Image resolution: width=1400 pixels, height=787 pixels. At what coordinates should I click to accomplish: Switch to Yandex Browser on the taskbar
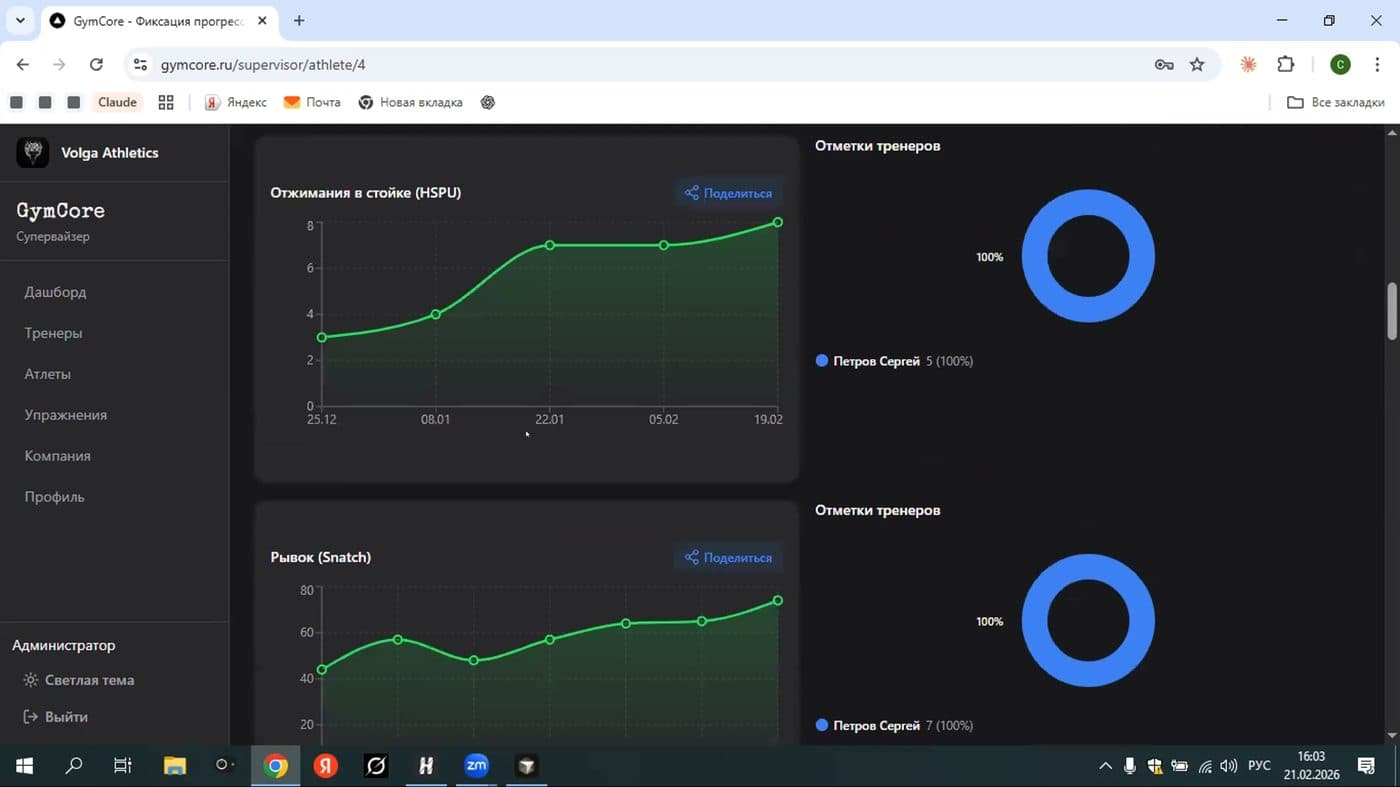coord(326,766)
